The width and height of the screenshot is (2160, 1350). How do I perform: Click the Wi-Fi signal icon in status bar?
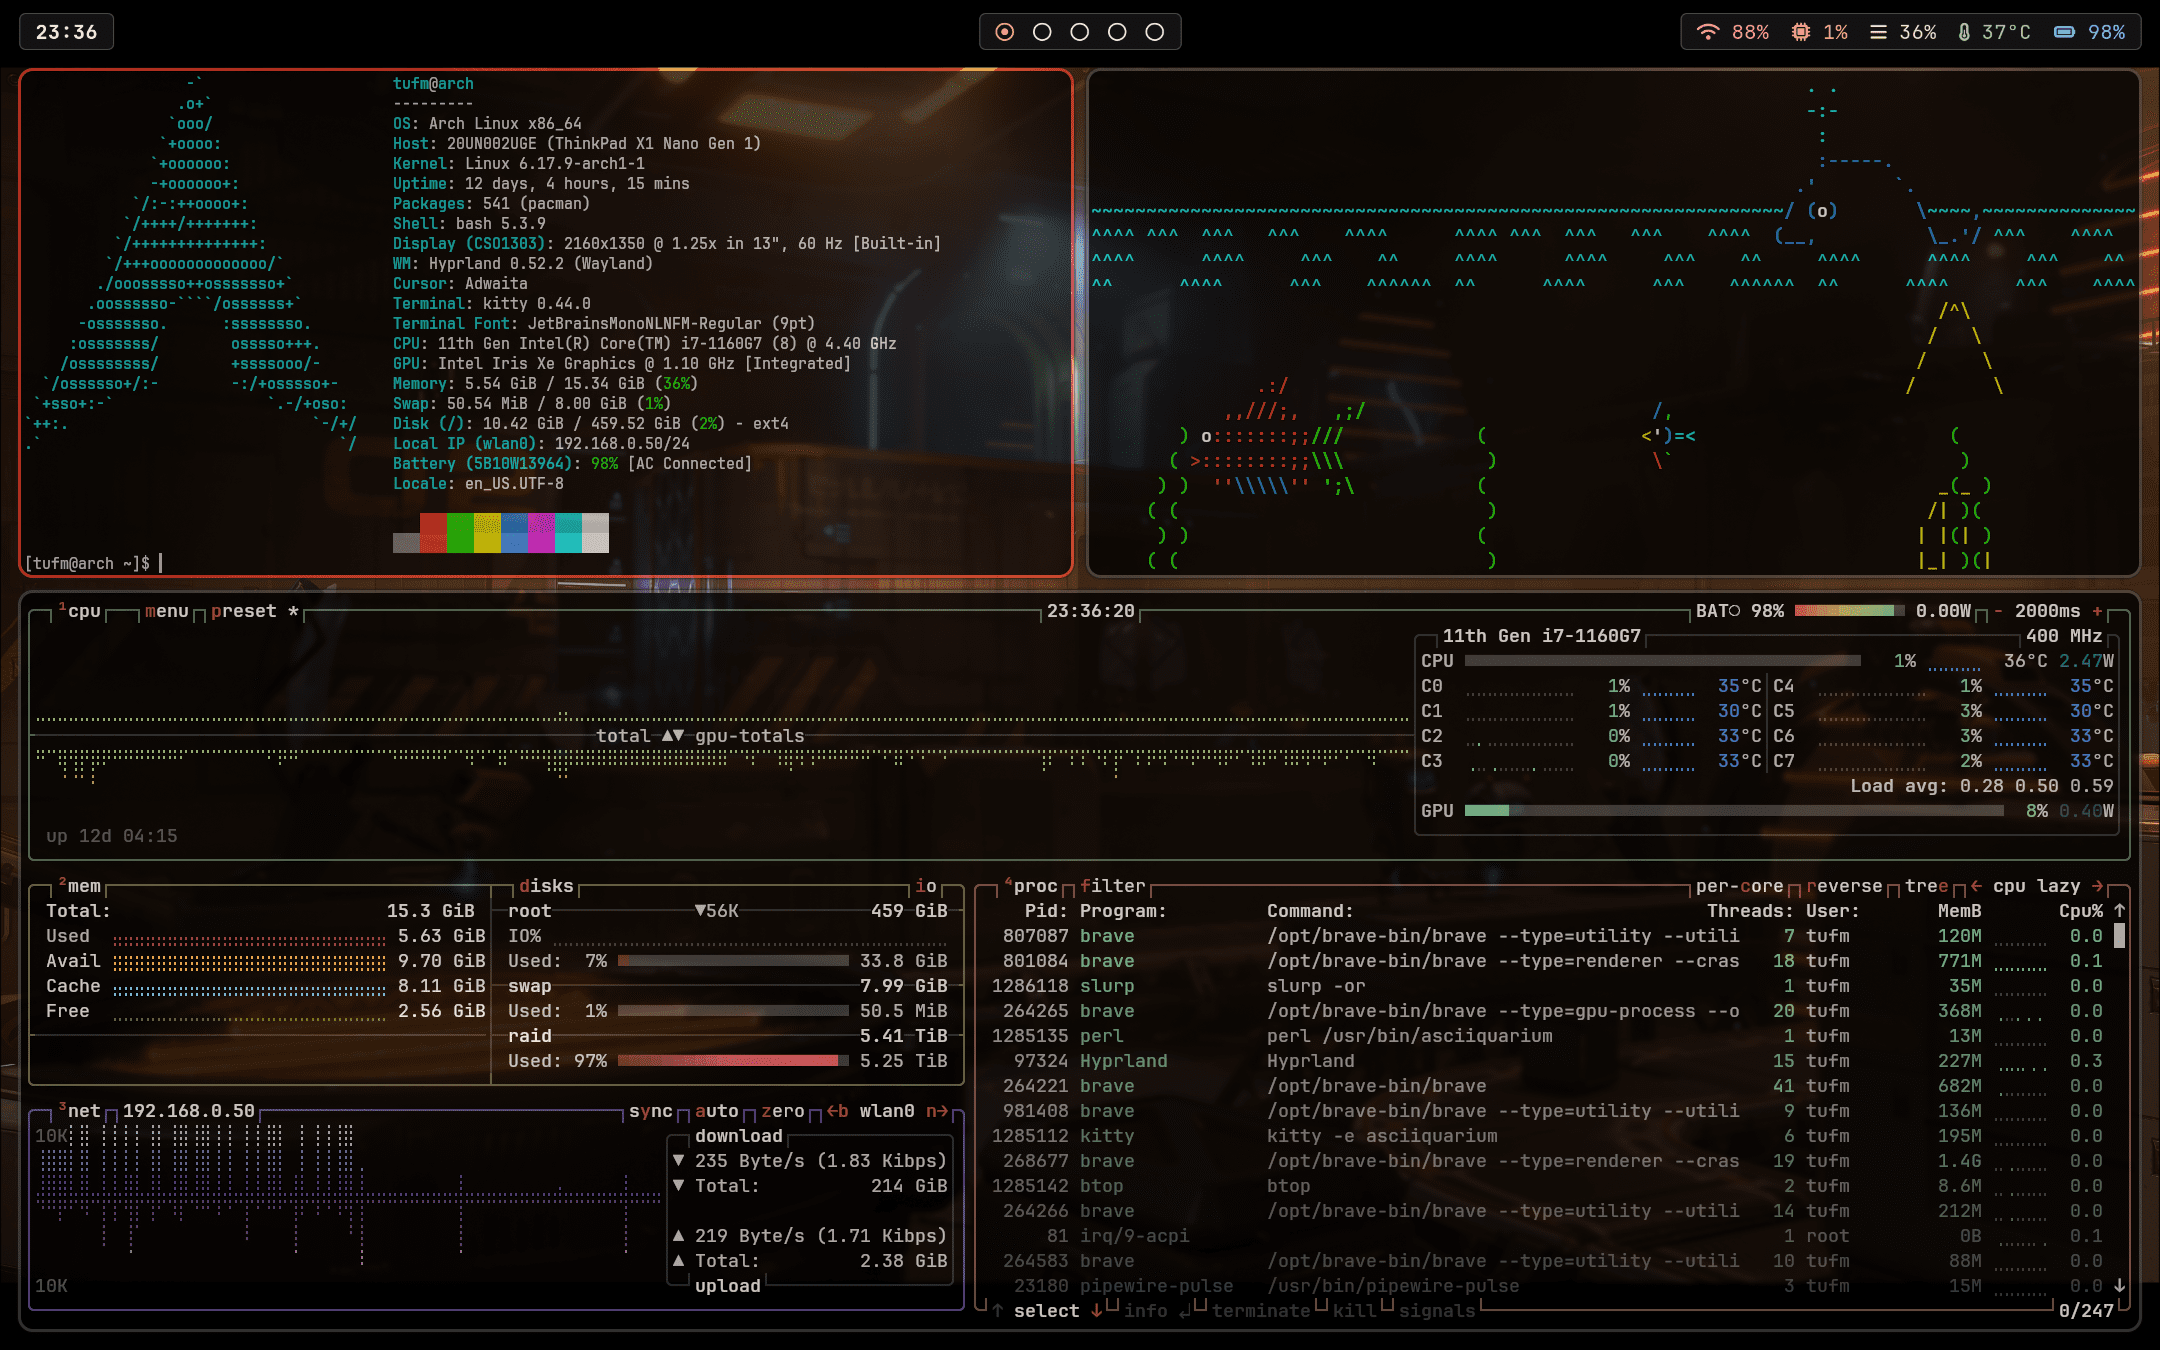[x=1708, y=32]
